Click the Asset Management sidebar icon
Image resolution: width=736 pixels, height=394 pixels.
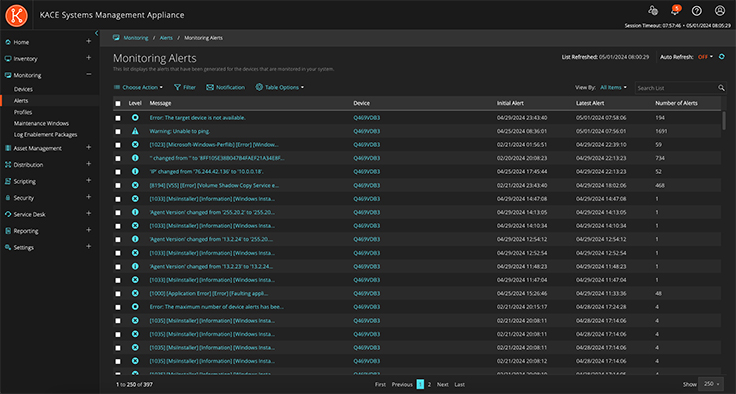(x=8, y=148)
